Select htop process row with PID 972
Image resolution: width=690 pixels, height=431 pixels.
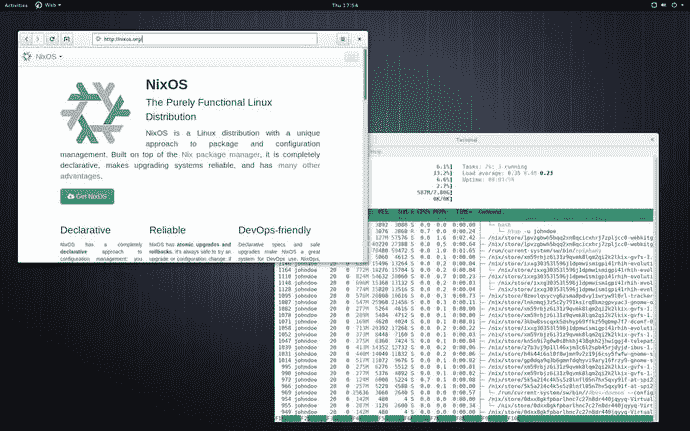464,379
